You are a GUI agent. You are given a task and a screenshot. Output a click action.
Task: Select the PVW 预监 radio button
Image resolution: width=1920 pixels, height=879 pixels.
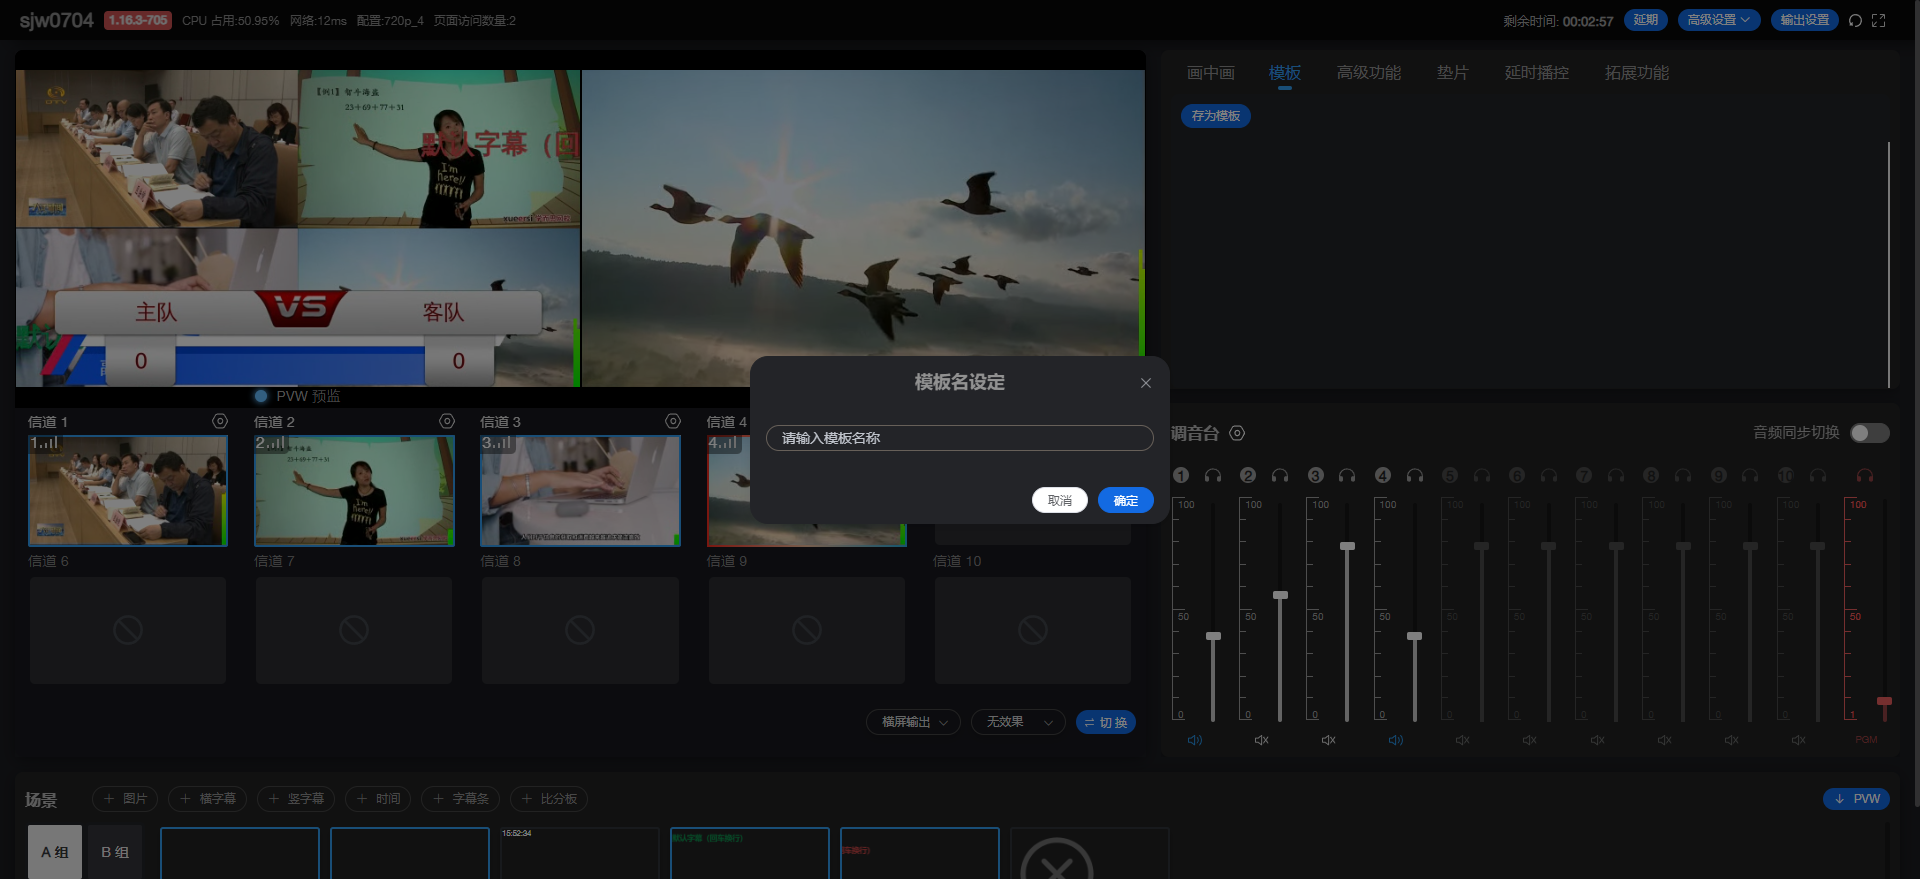point(262,396)
